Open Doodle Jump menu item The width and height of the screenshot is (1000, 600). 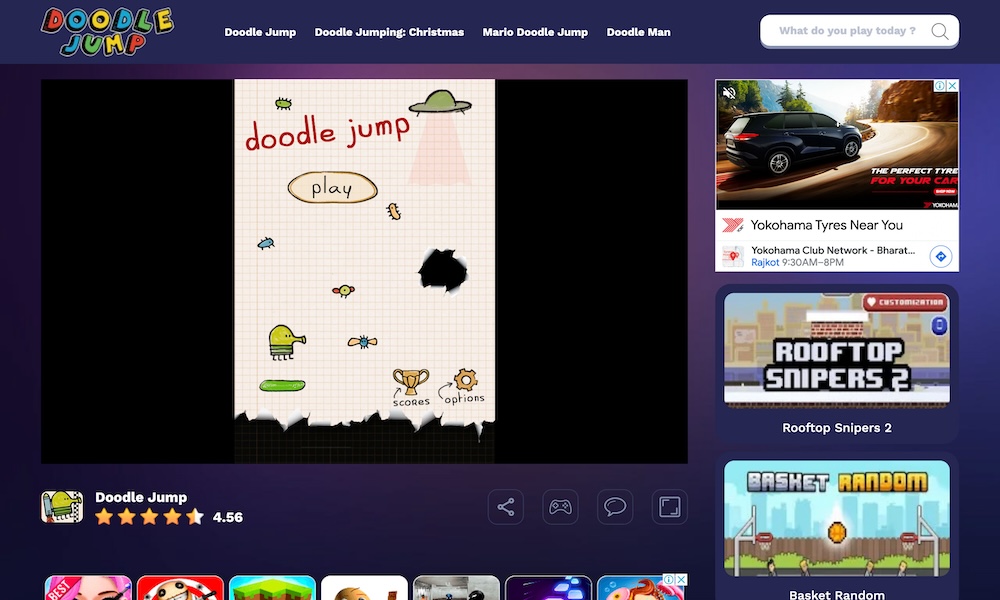(260, 32)
